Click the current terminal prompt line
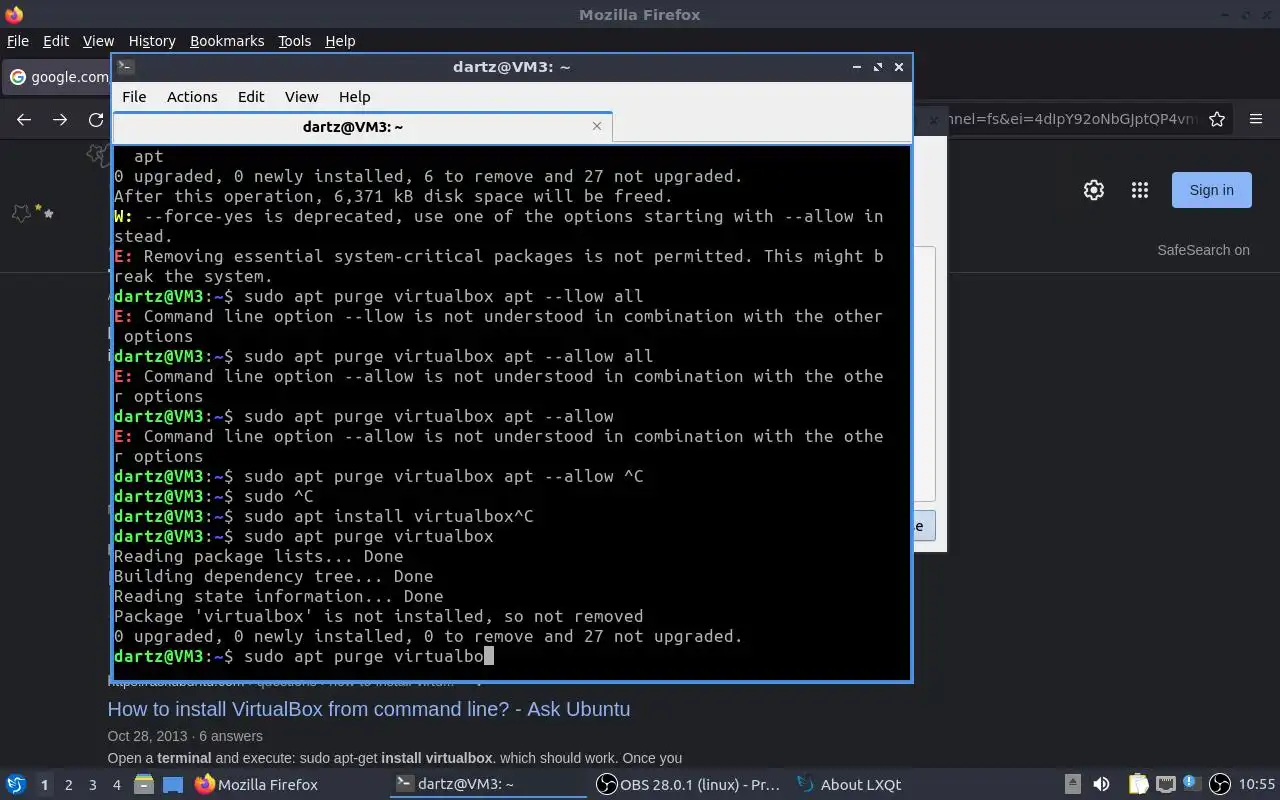Screen dimensions: 1280x800 point(304,656)
